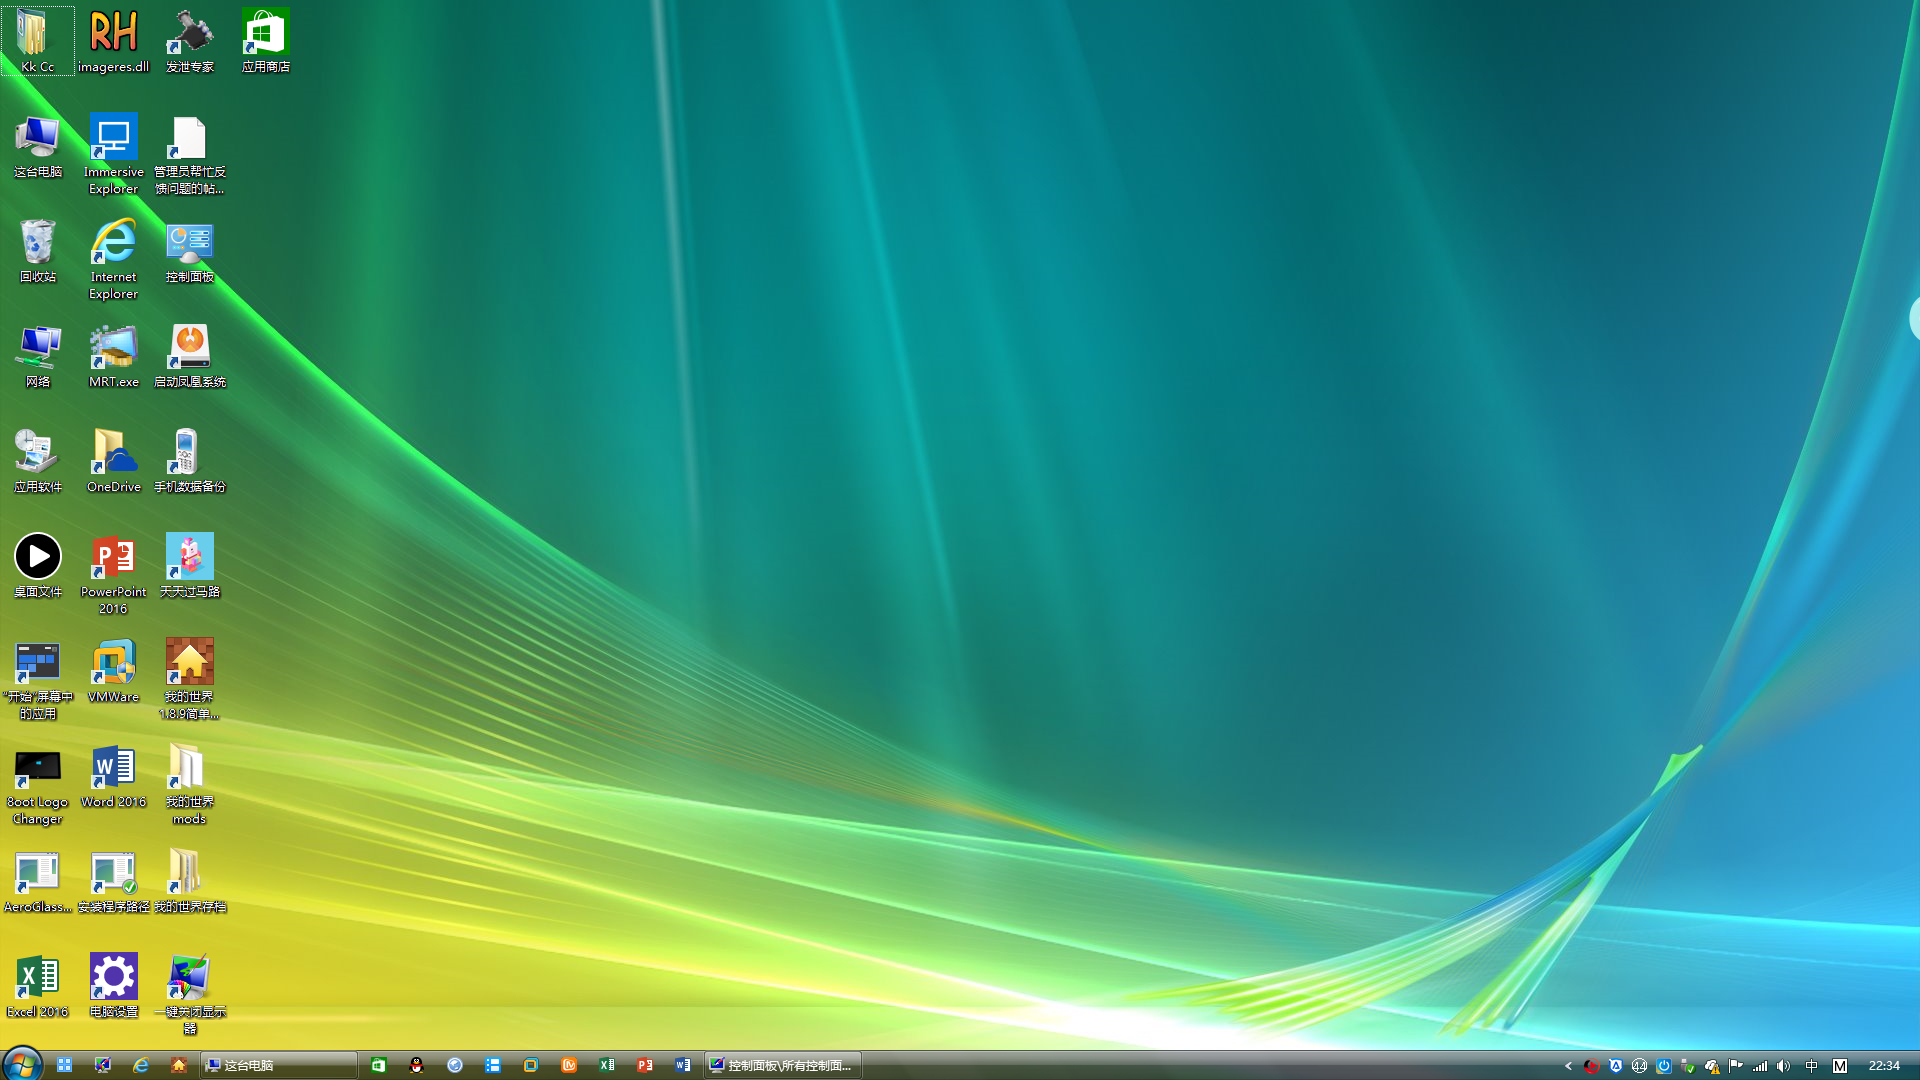Click the grid tiles taskbar icon
Screen dimensions: 1920x1080
point(64,1066)
